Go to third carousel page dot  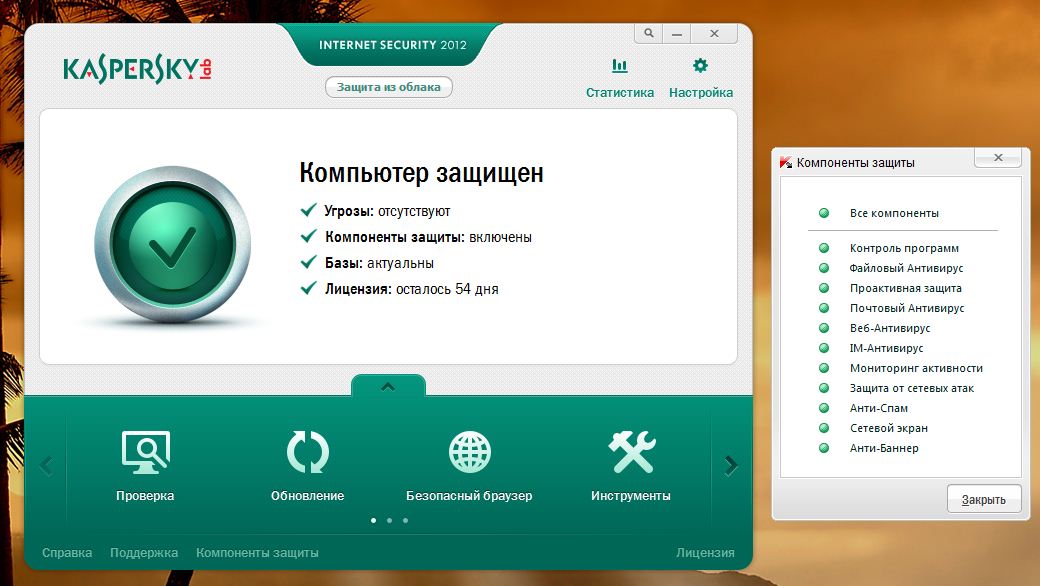pyautogui.click(x=405, y=520)
